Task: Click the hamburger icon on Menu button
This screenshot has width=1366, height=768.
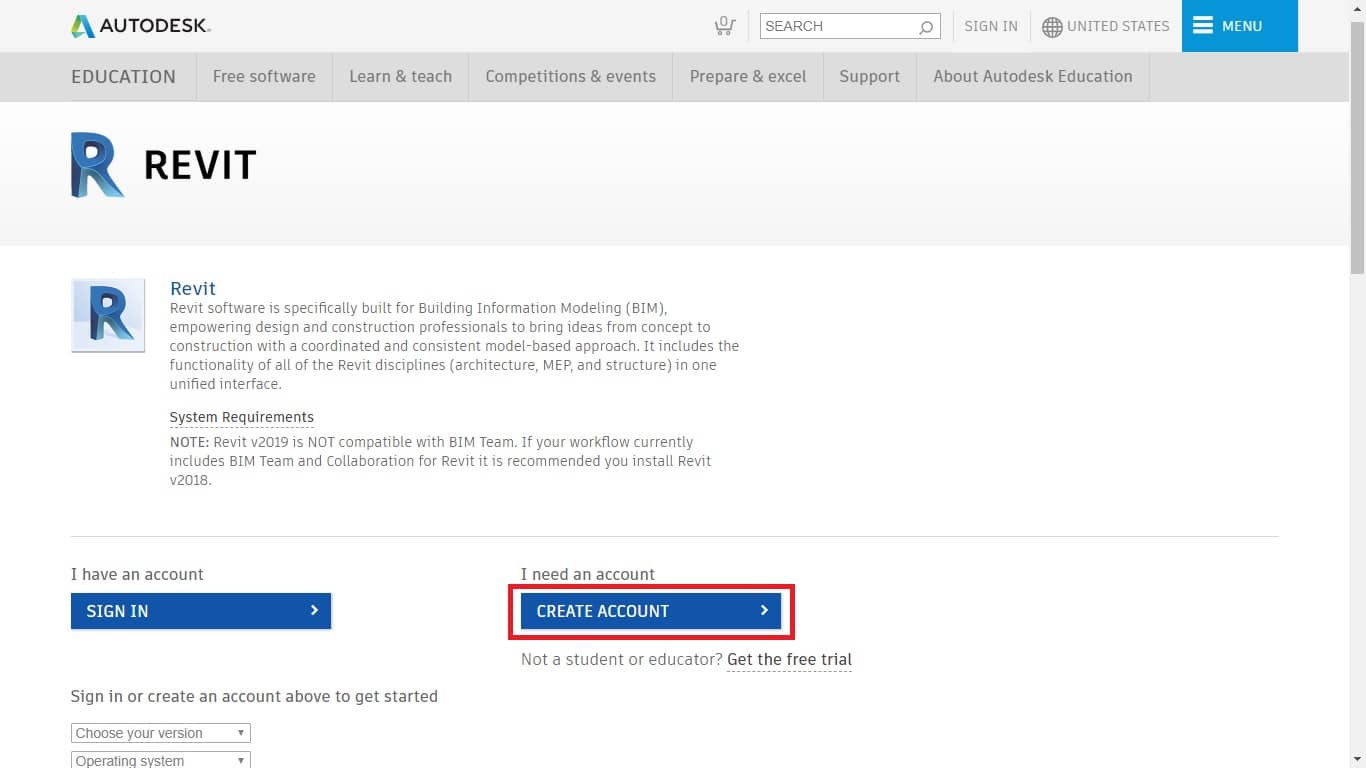Action: pyautogui.click(x=1203, y=26)
